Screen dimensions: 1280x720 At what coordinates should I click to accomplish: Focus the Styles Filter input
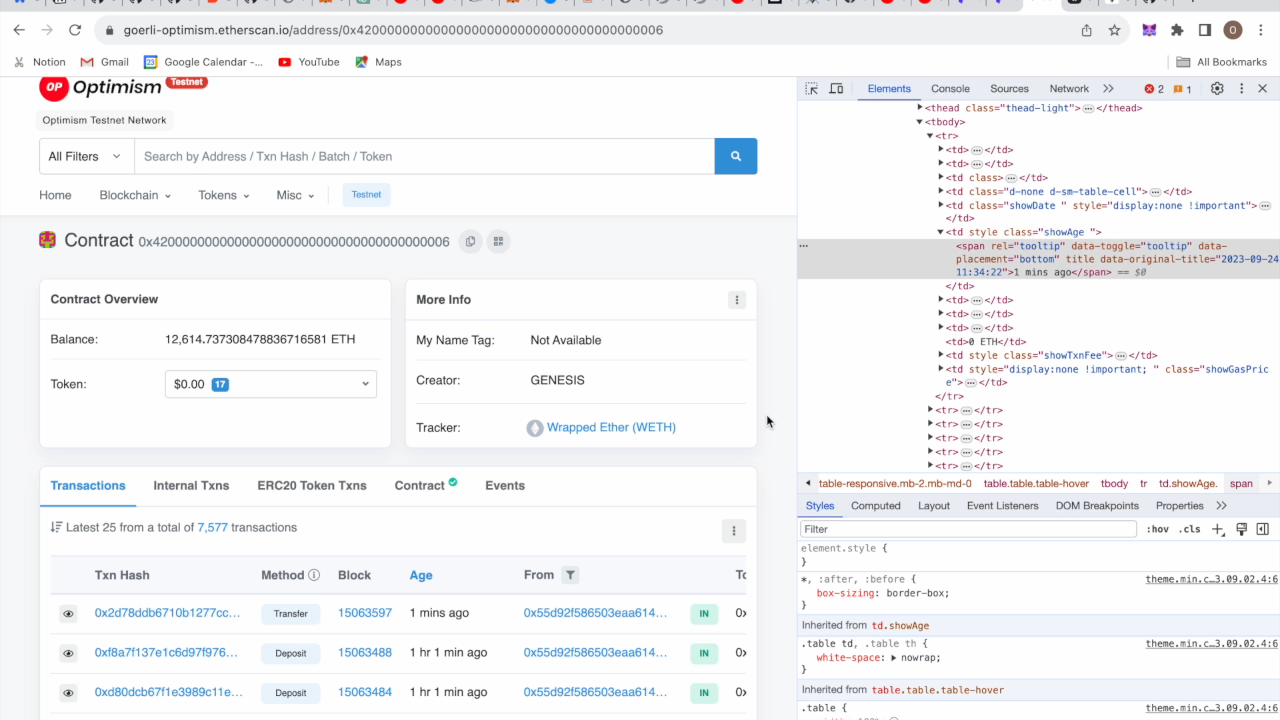(968, 529)
